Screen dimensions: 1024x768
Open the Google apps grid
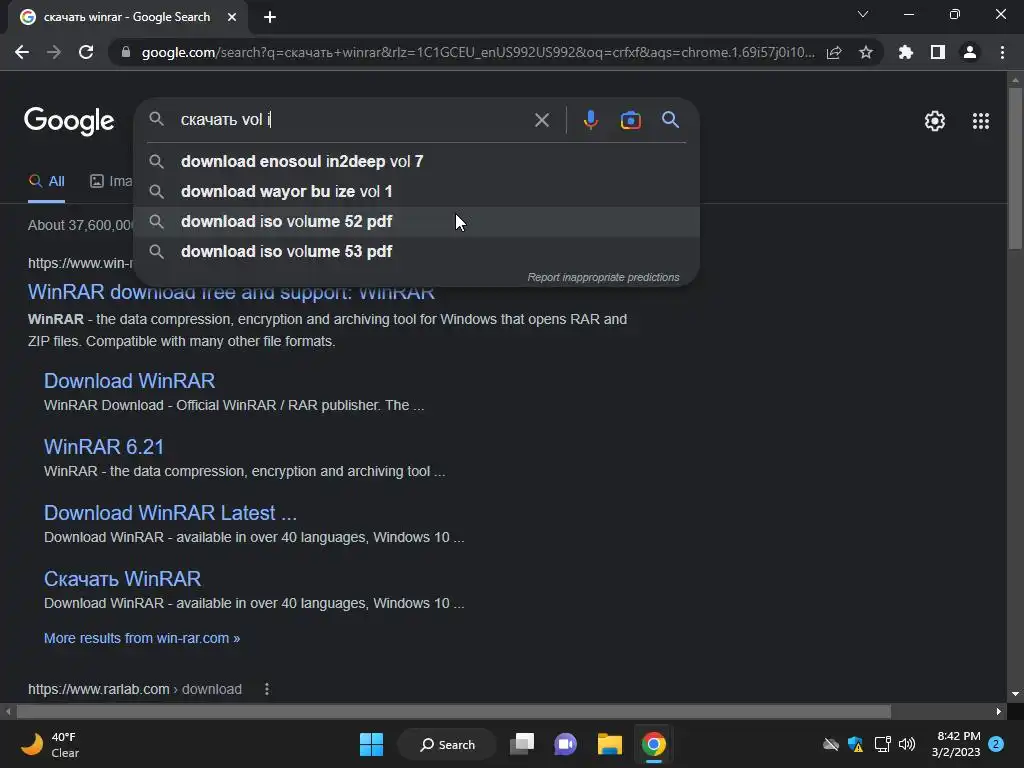click(980, 121)
